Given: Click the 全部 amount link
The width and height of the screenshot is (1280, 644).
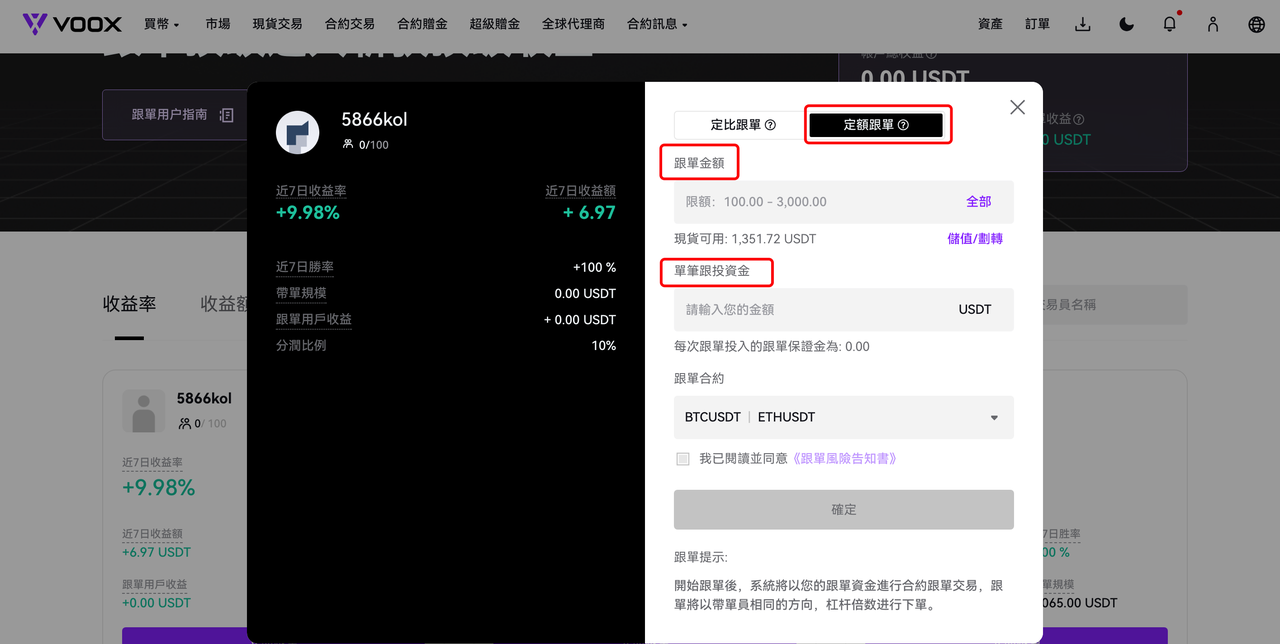Looking at the screenshot, I should 978,202.
